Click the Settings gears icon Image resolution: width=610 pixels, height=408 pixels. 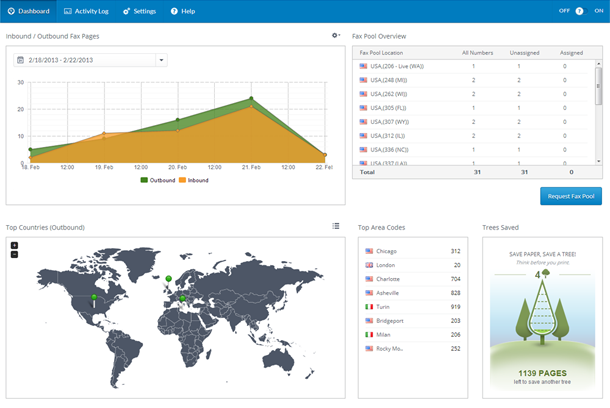(126, 11)
